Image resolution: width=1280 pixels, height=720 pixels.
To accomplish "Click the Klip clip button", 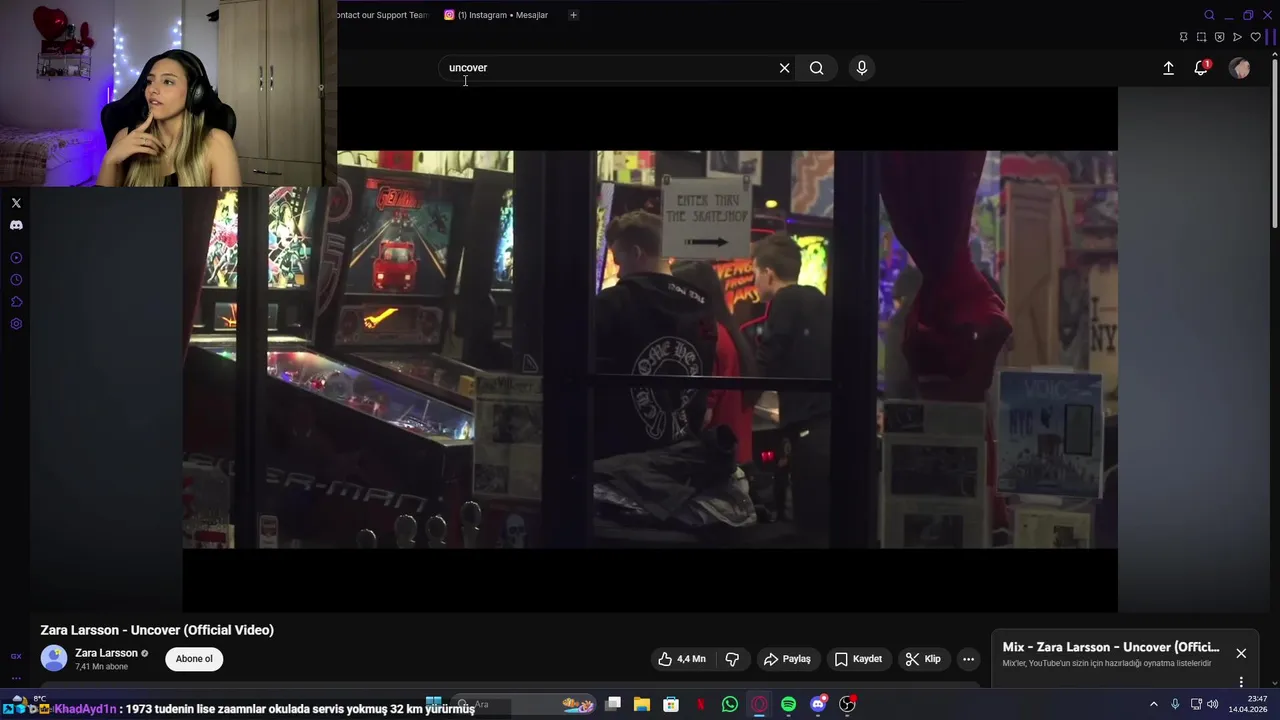I will pyautogui.click(x=923, y=659).
